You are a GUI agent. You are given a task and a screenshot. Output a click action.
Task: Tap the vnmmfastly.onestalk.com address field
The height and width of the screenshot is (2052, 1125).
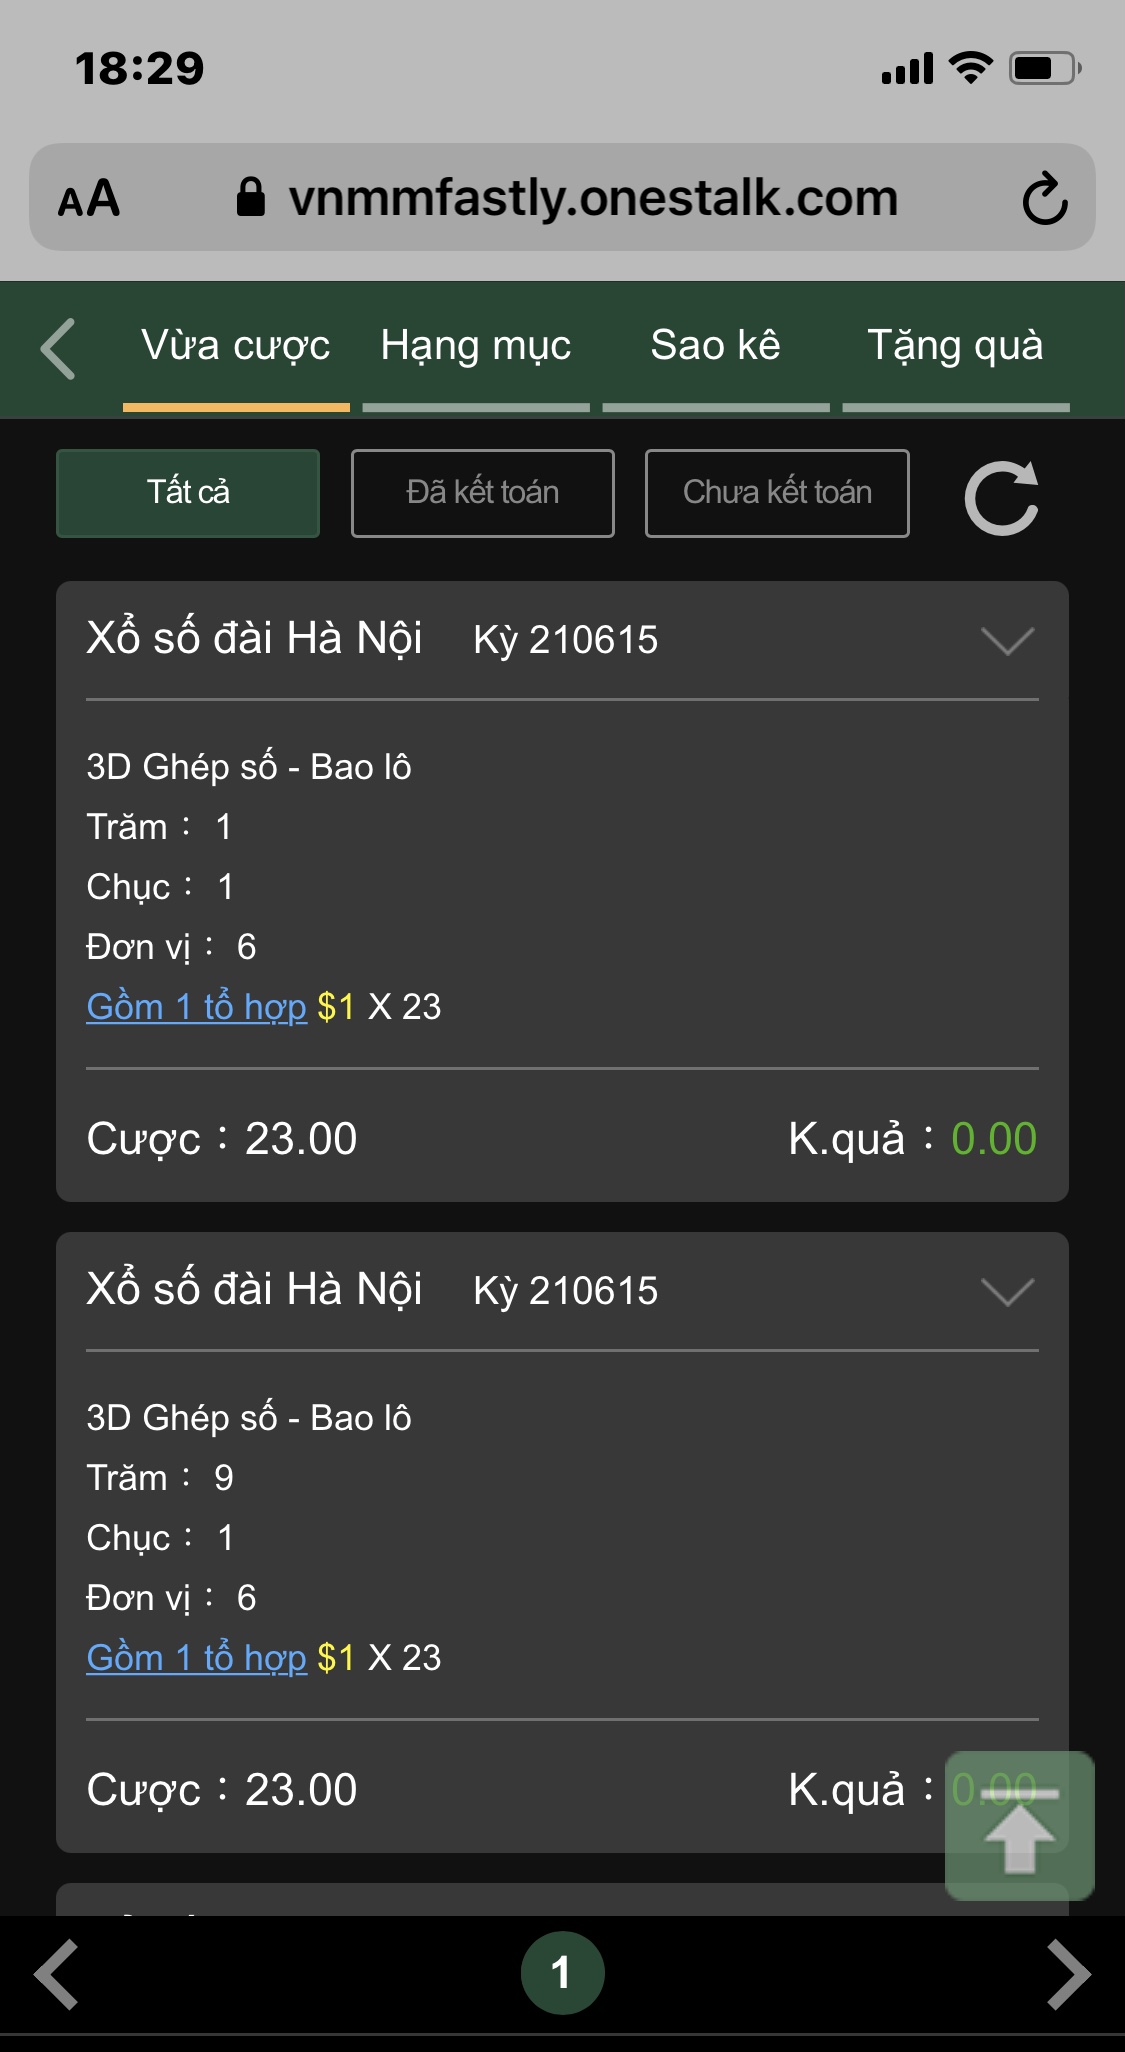pos(593,198)
